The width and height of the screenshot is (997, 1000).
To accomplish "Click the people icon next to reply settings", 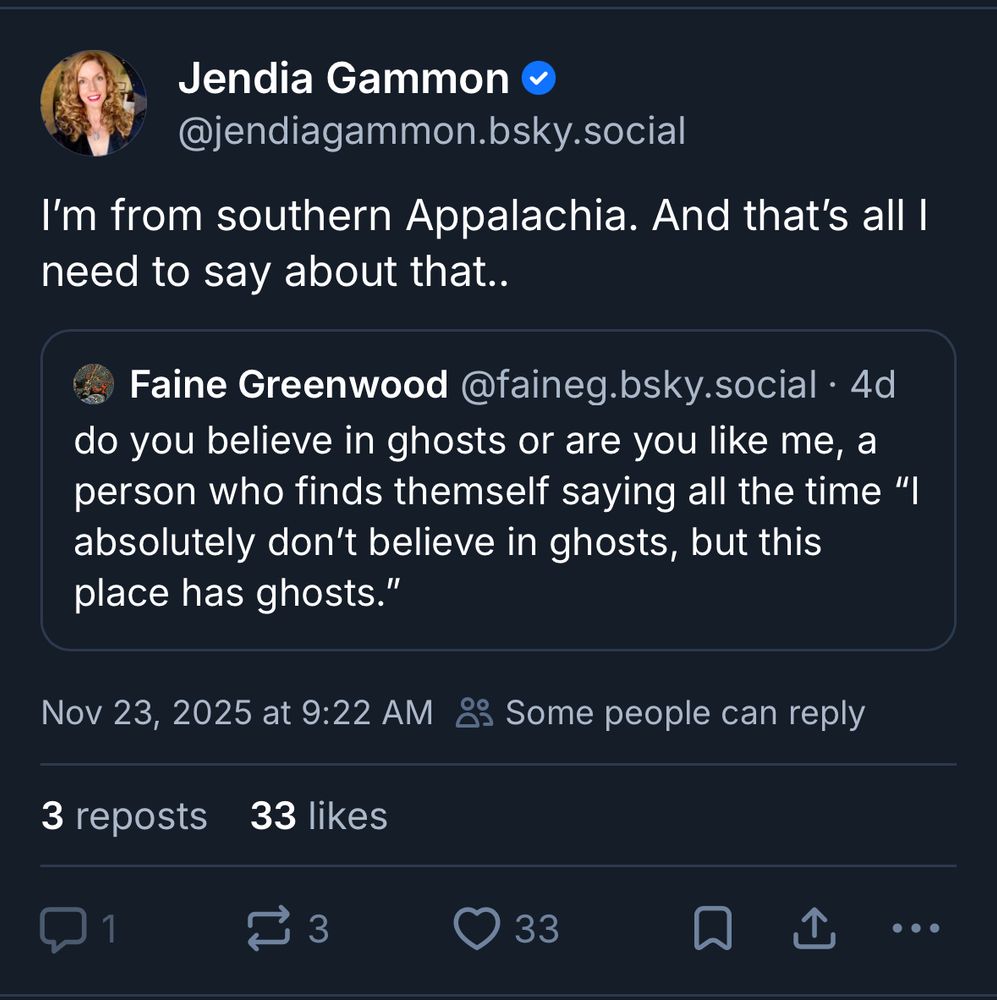I will pos(477,712).
